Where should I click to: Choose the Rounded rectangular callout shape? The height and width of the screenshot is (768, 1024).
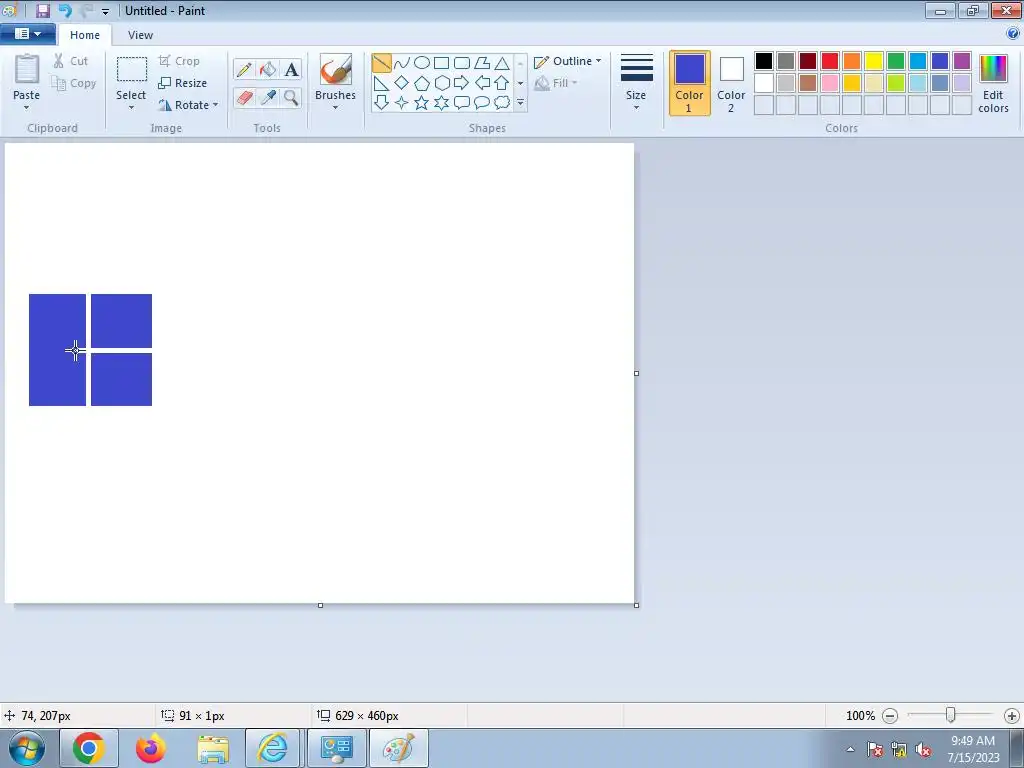pos(462,103)
